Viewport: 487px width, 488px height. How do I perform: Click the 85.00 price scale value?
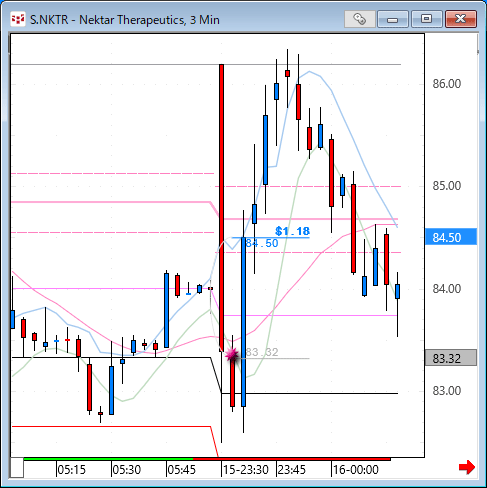point(447,186)
